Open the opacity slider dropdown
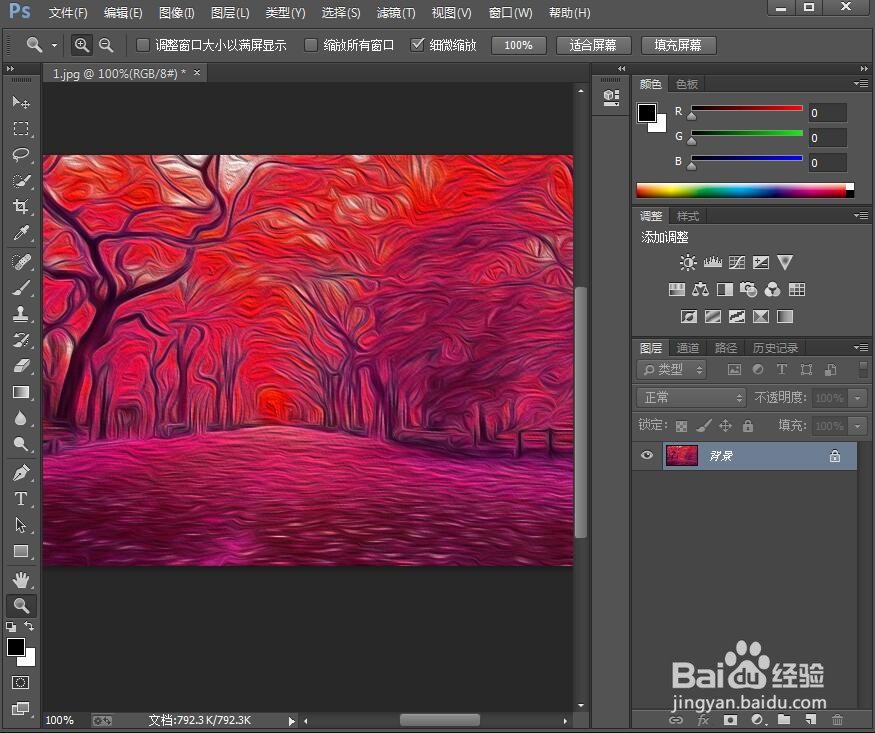This screenshot has height=733, width=875. pyautogui.click(x=857, y=398)
